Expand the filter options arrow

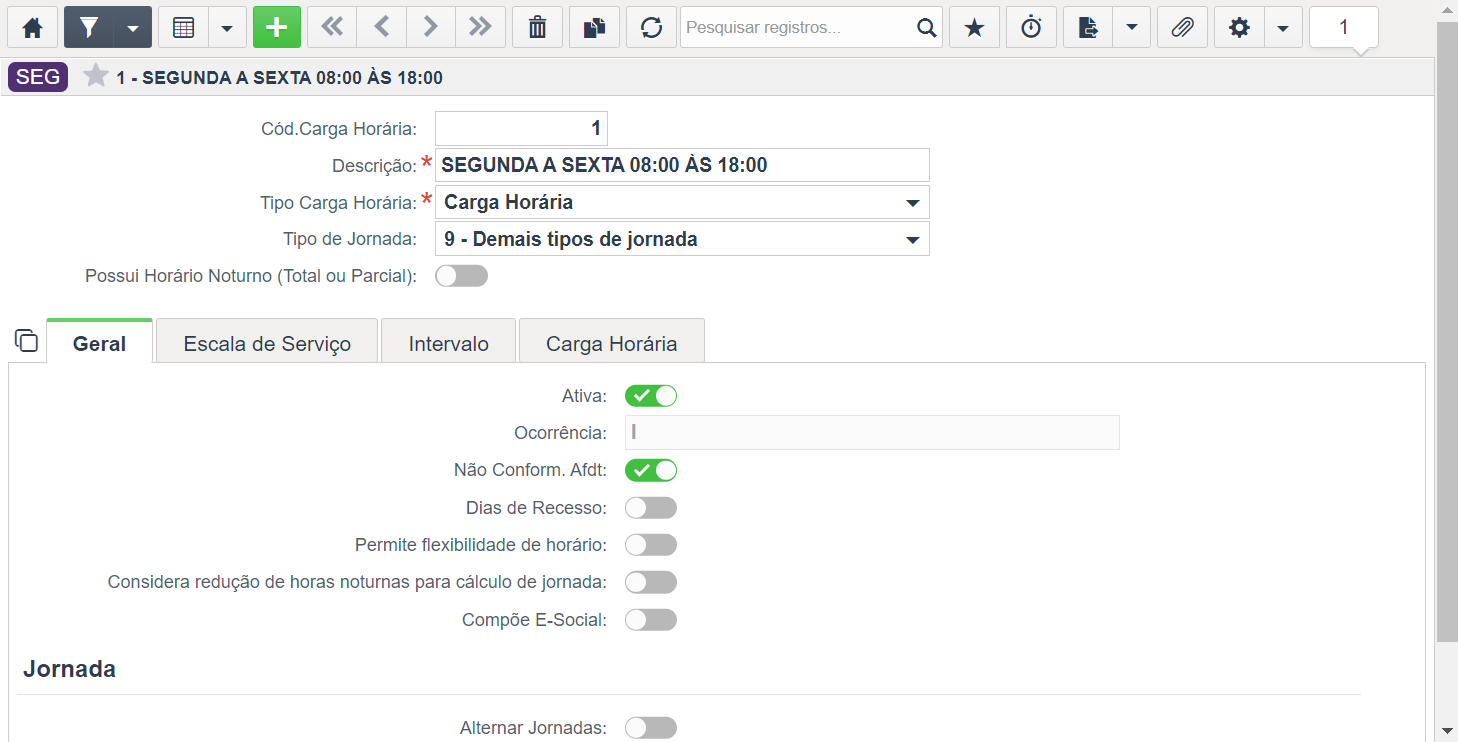tap(133, 27)
